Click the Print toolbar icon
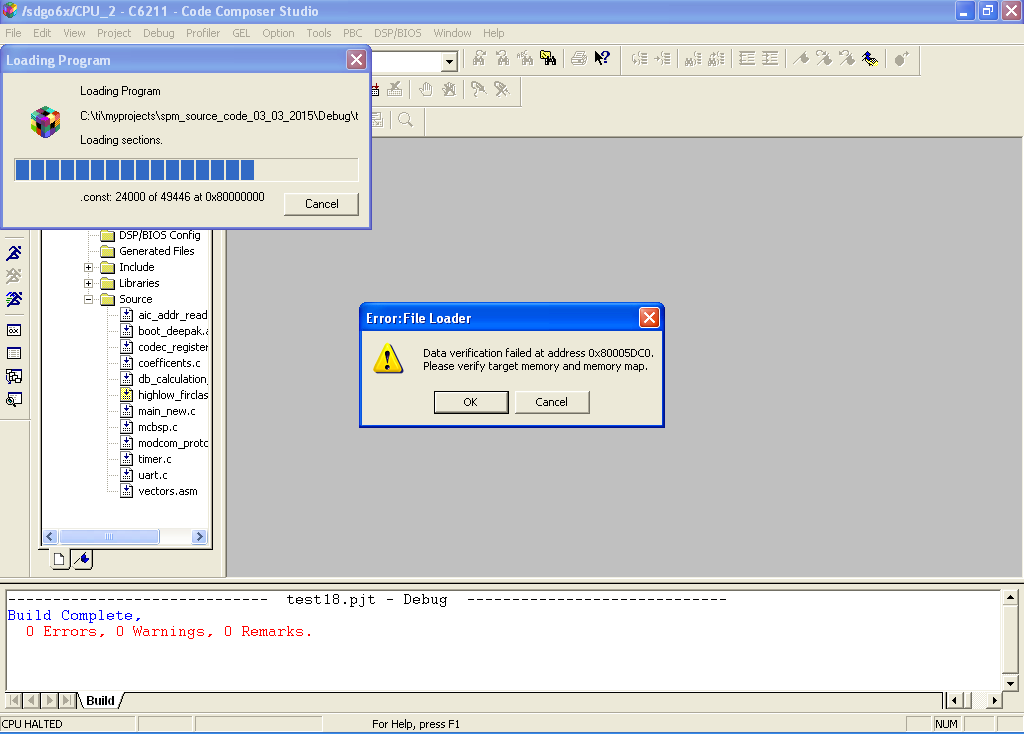Image resolution: width=1024 pixels, height=734 pixels. [579, 59]
